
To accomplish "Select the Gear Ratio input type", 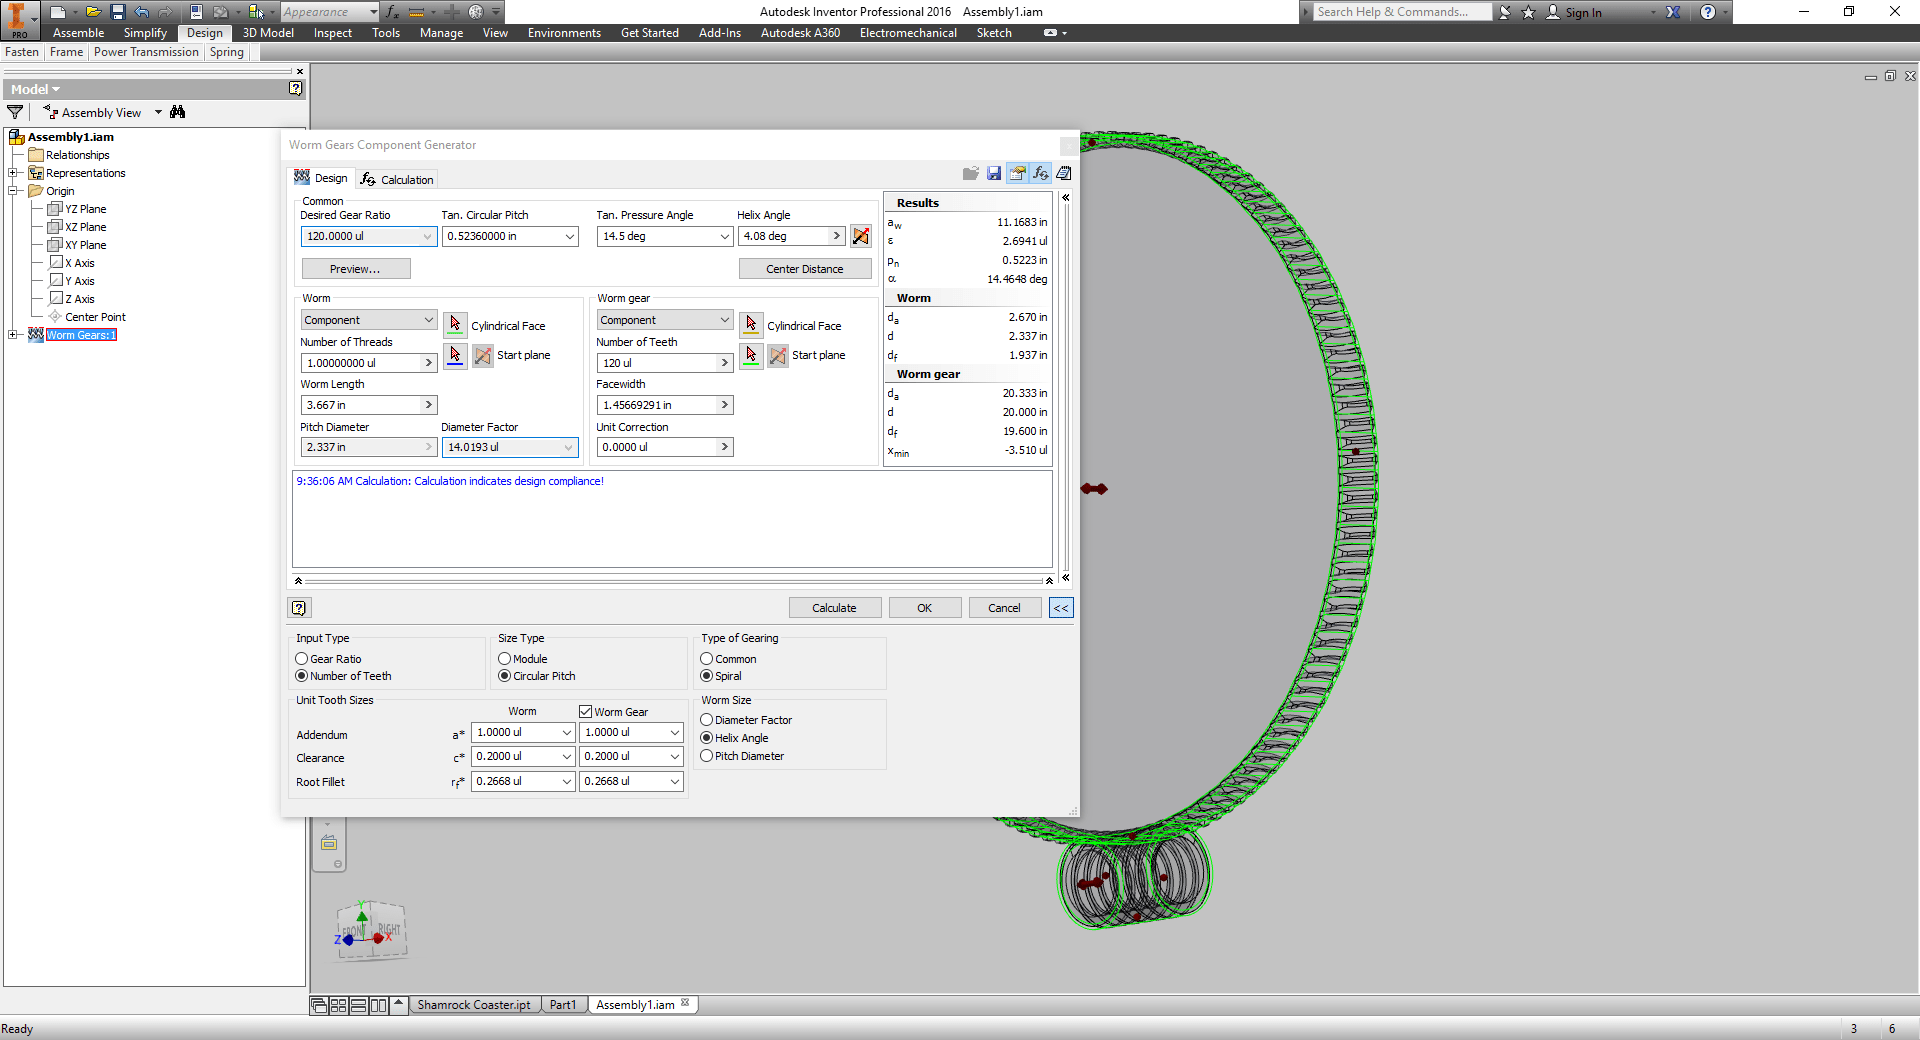I will point(301,658).
